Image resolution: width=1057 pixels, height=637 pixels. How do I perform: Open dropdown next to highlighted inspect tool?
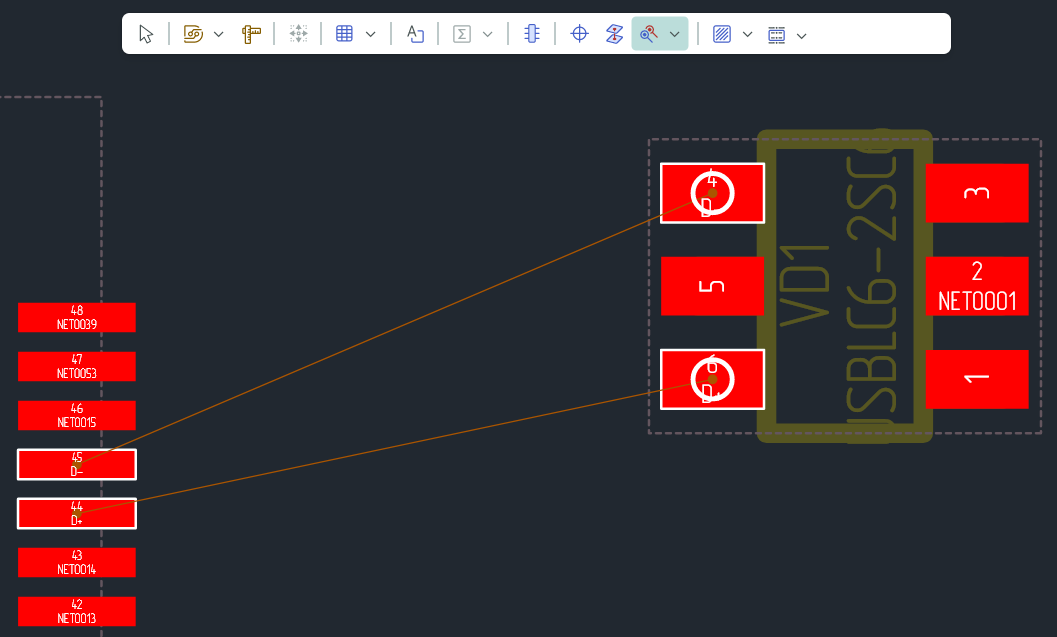pyautogui.click(x=675, y=34)
